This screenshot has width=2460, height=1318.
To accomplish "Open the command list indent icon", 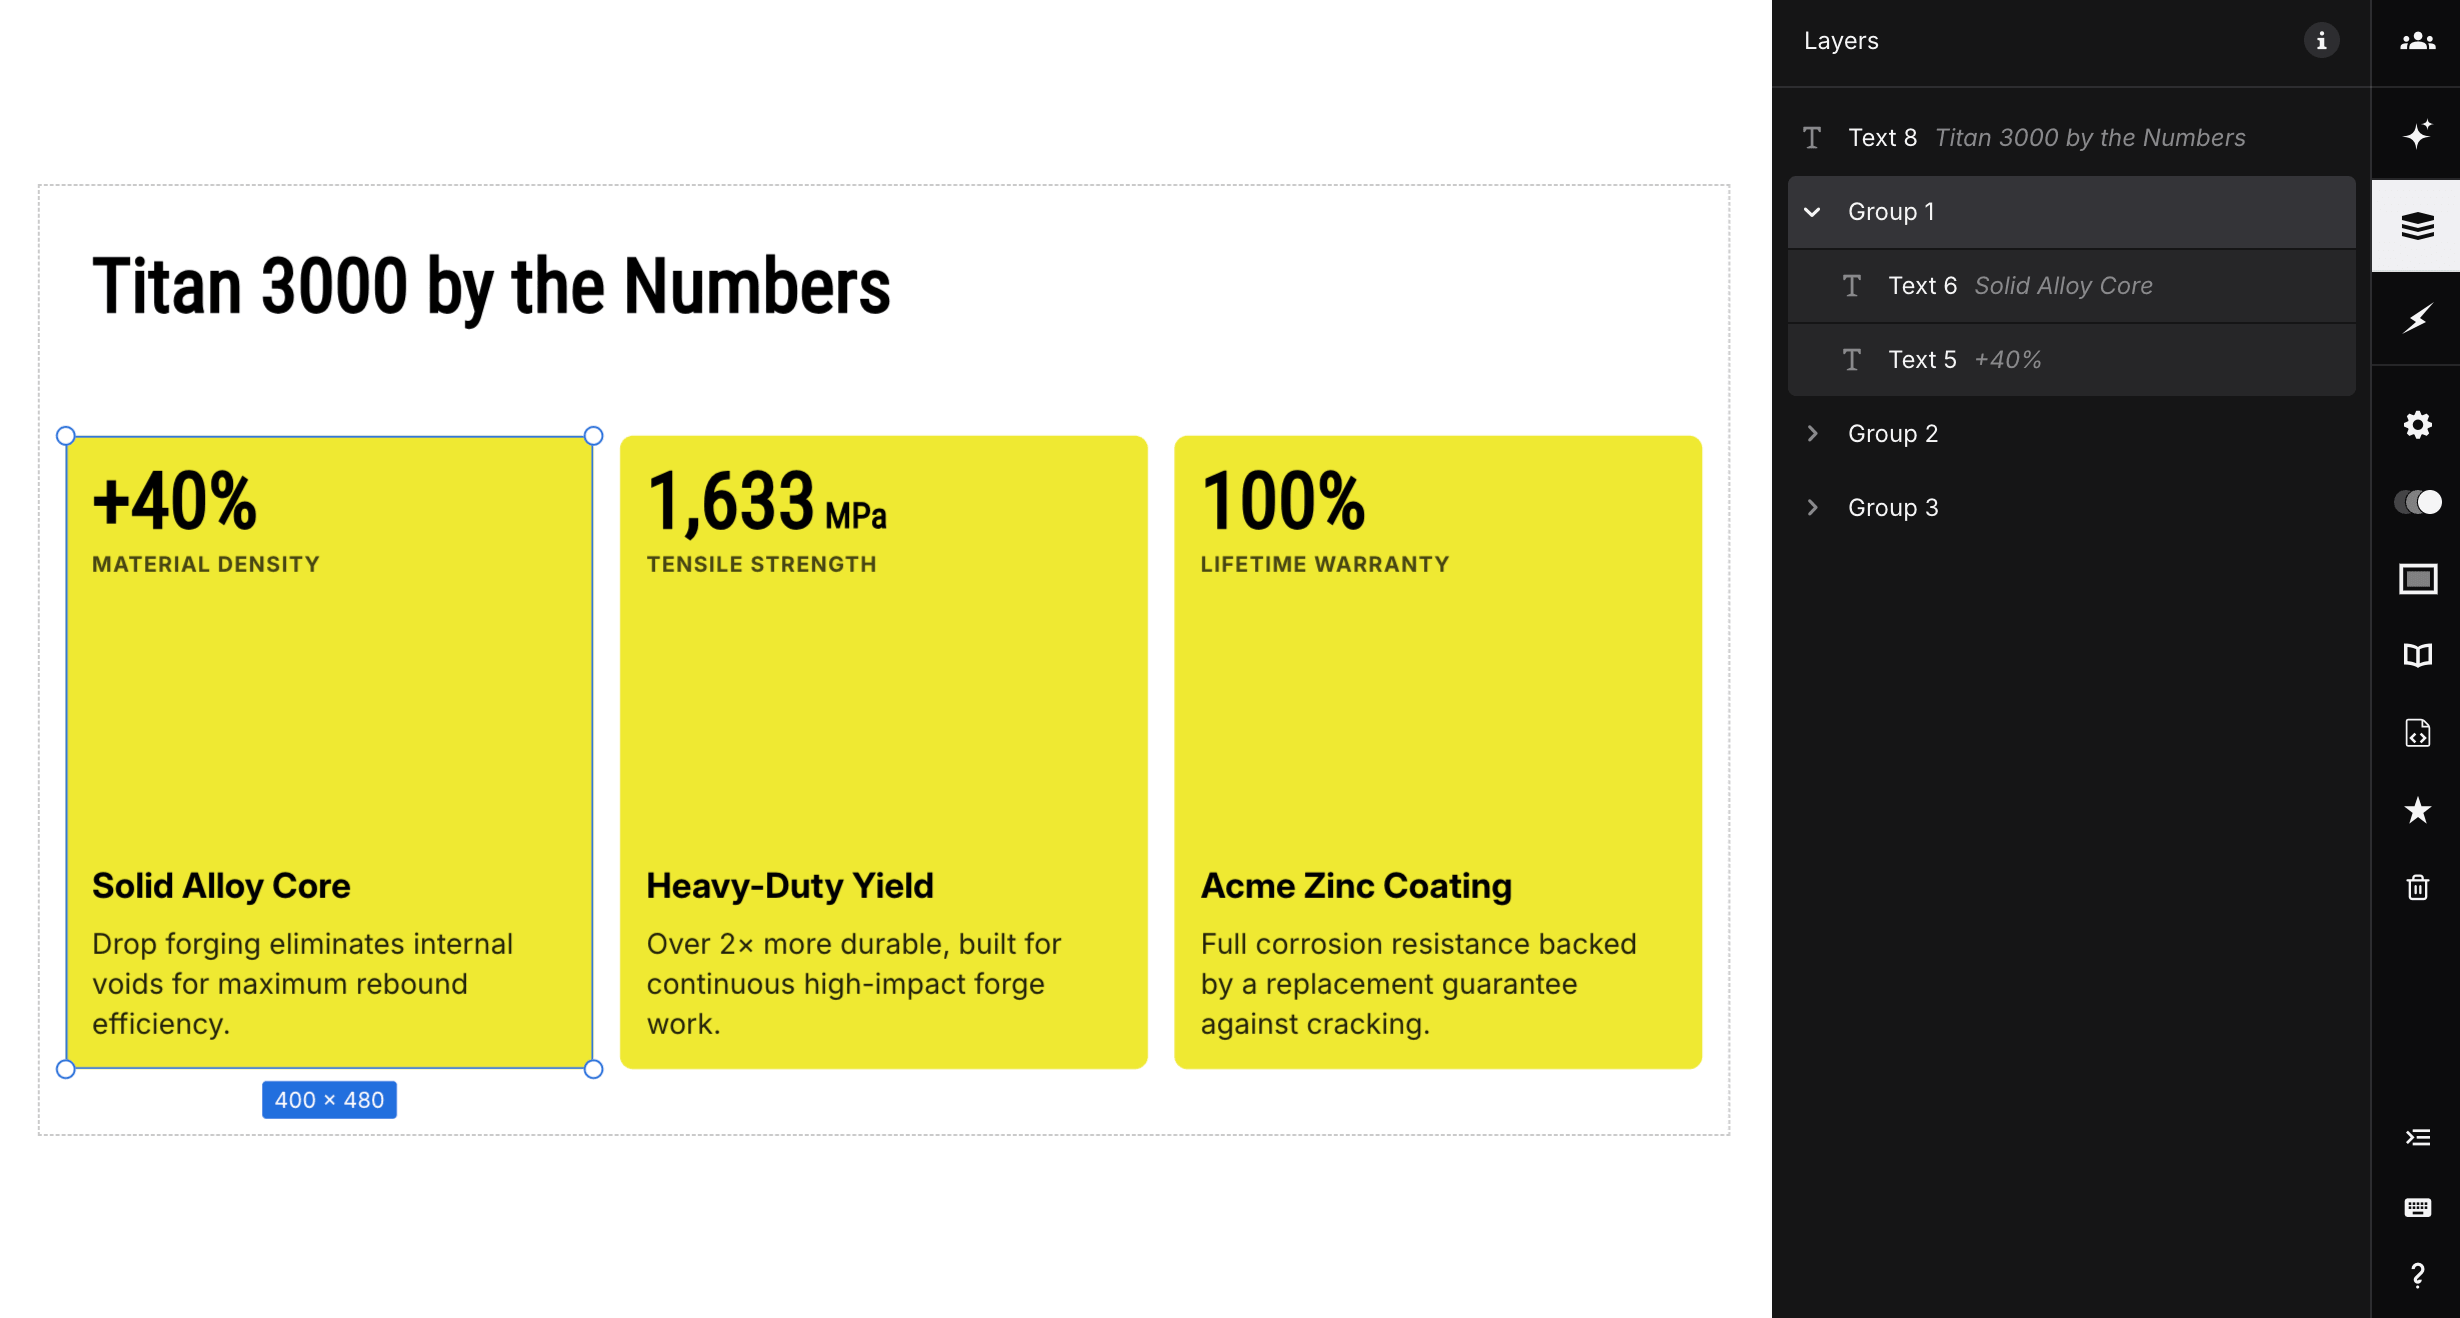I will [x=2417, y=1137].
